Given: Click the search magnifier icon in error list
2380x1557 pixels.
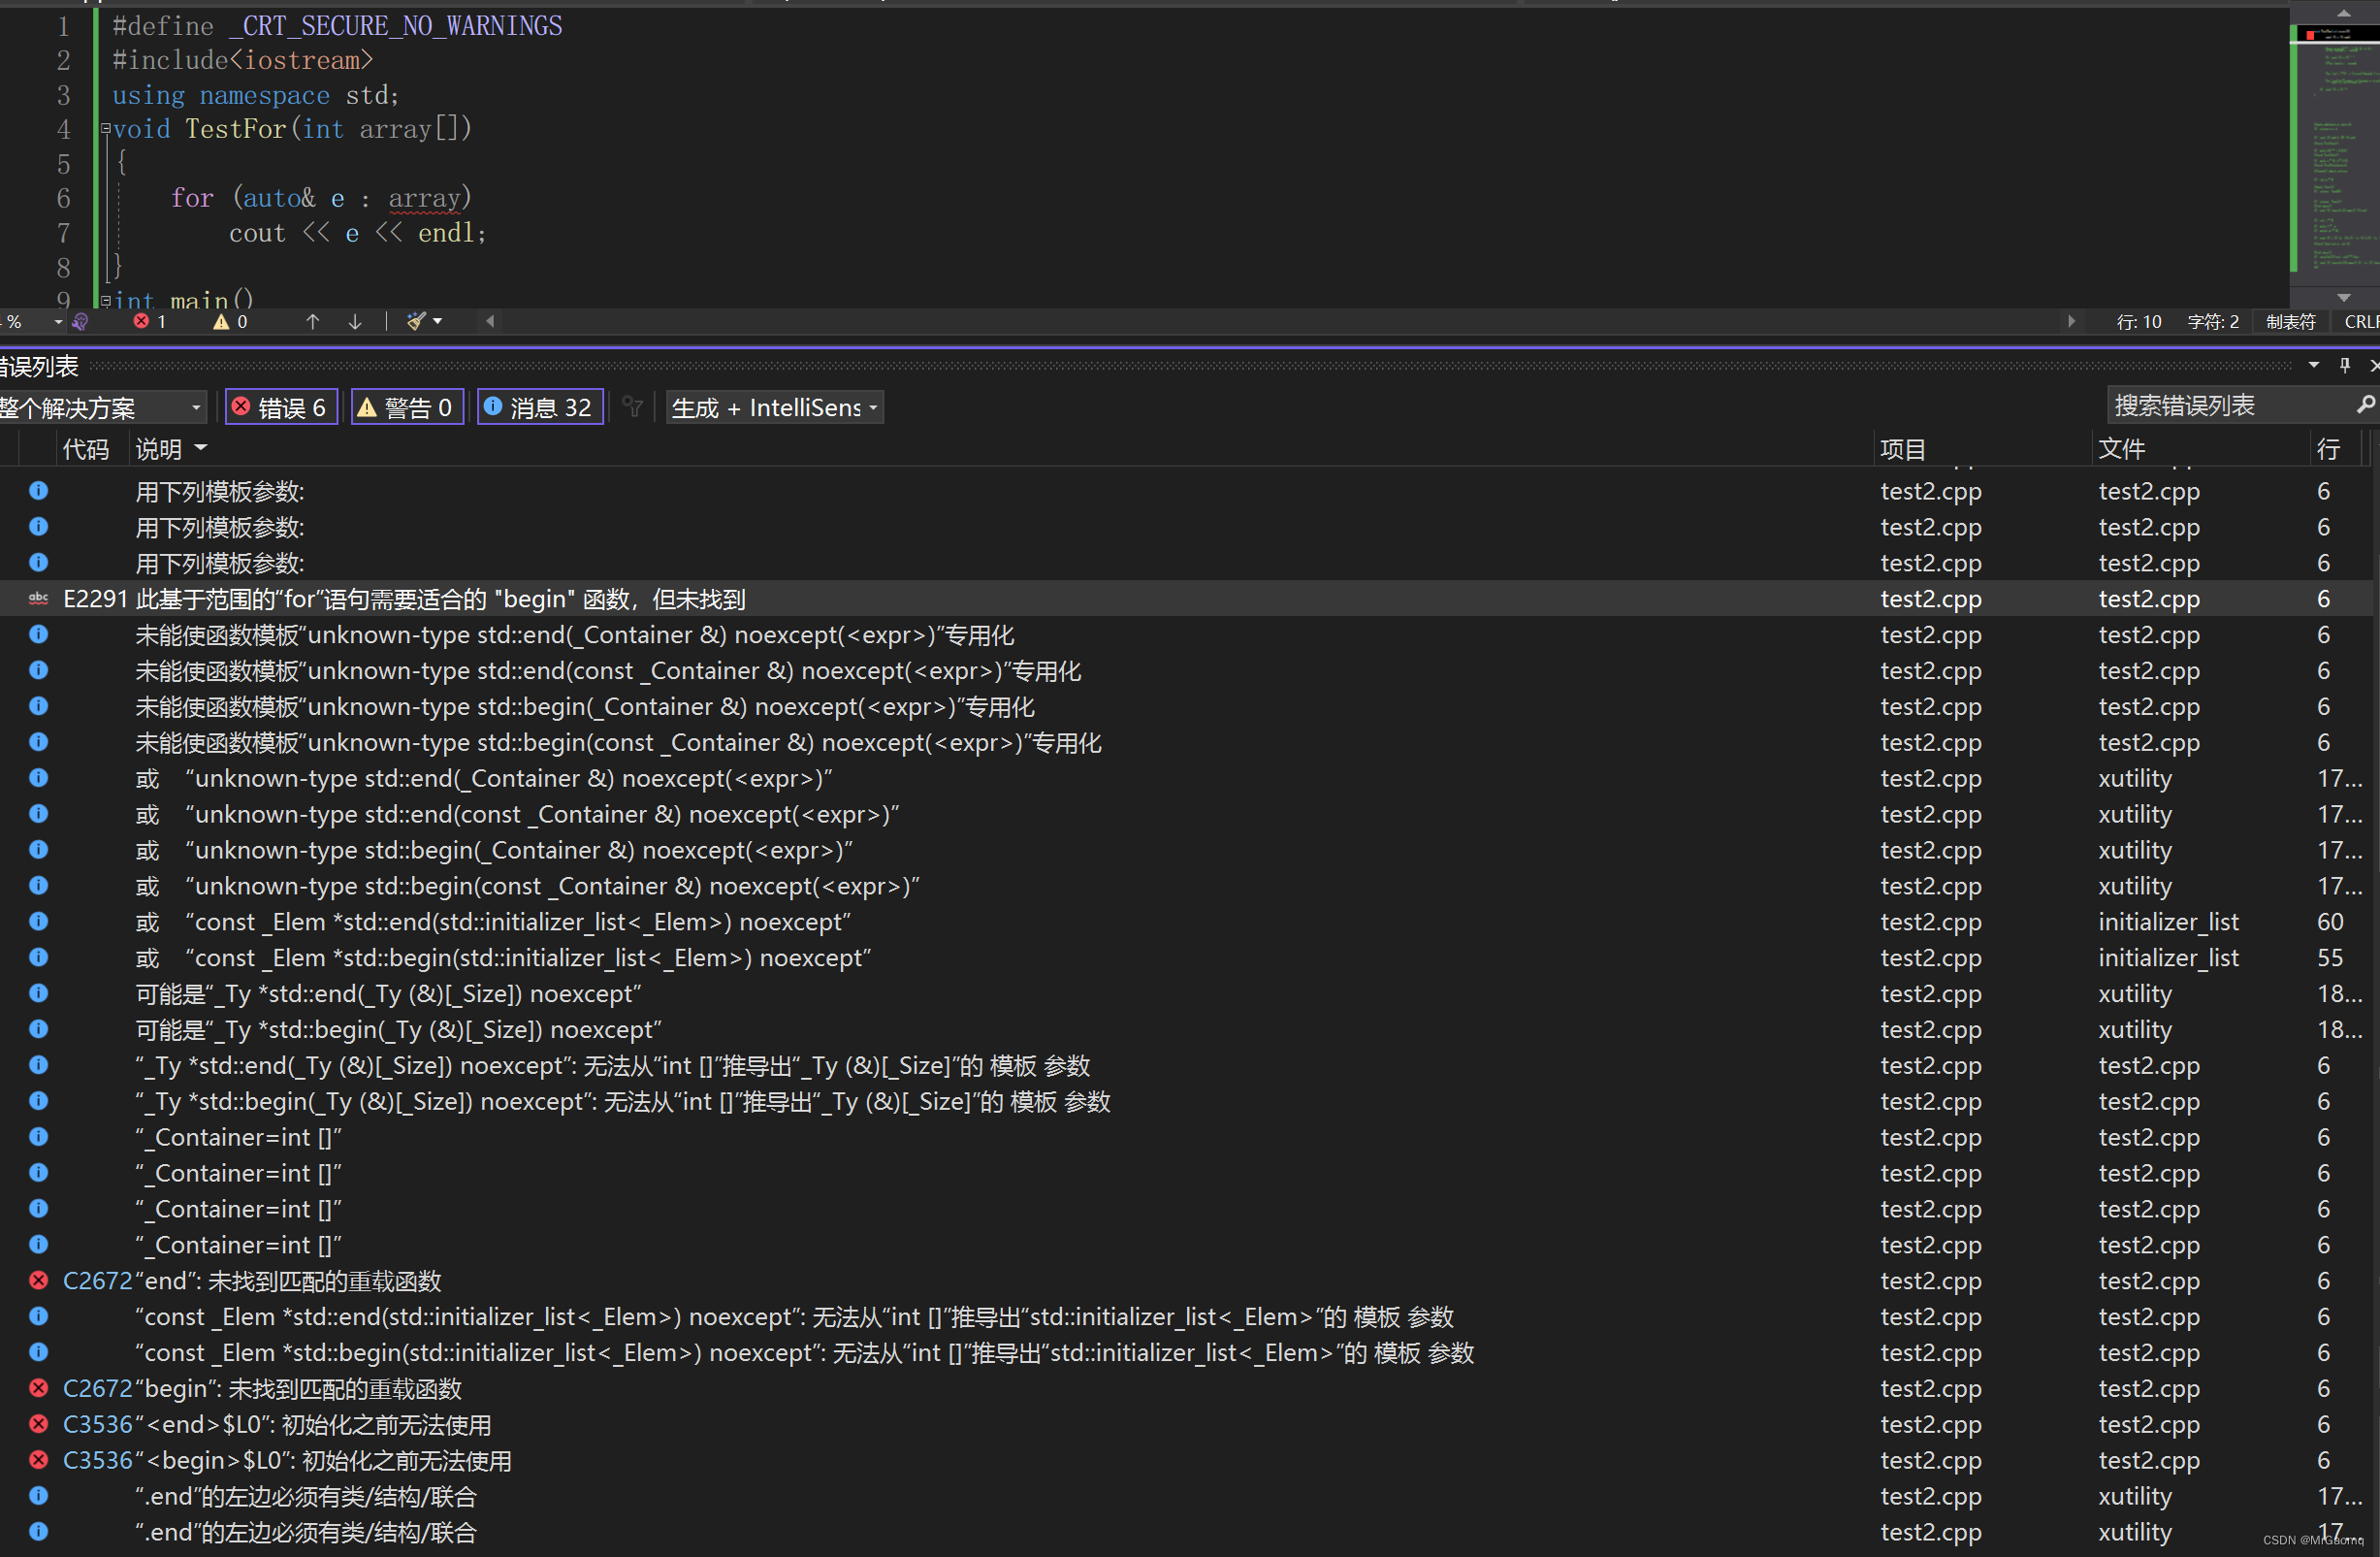Looking at the screenshot, I should point(2365,405).
